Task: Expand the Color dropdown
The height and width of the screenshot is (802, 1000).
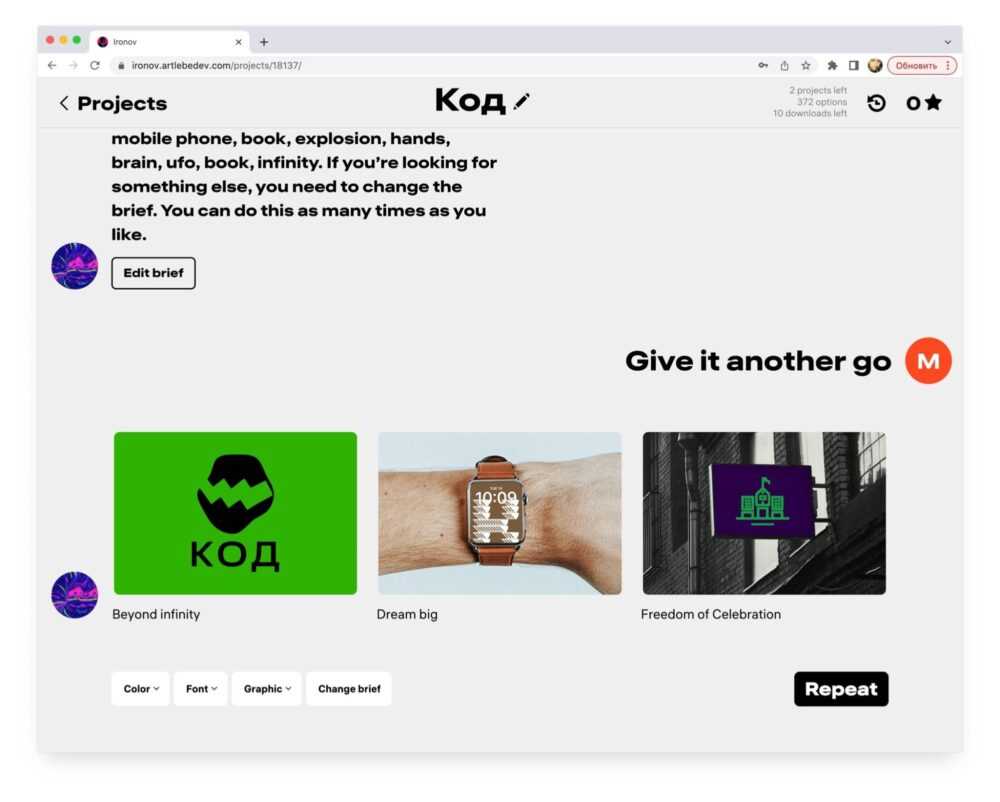Action: [141, 689]
